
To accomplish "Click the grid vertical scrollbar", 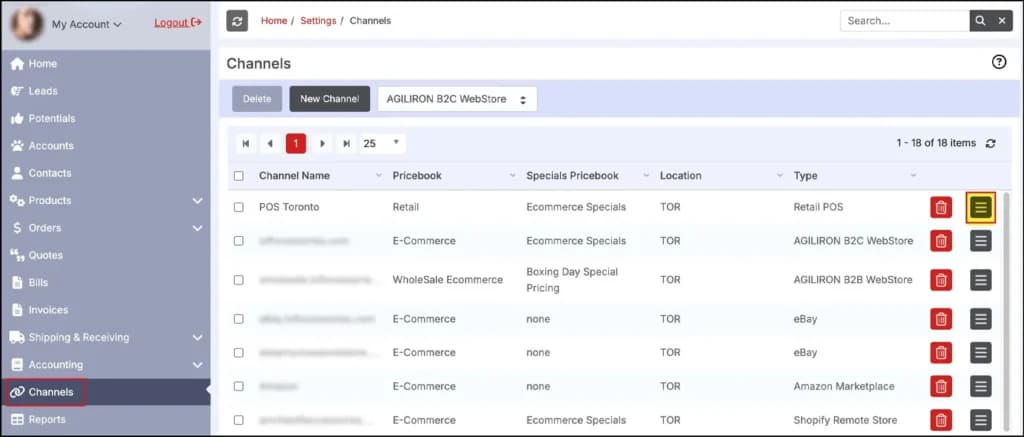I will click(x=1006, y=314).
